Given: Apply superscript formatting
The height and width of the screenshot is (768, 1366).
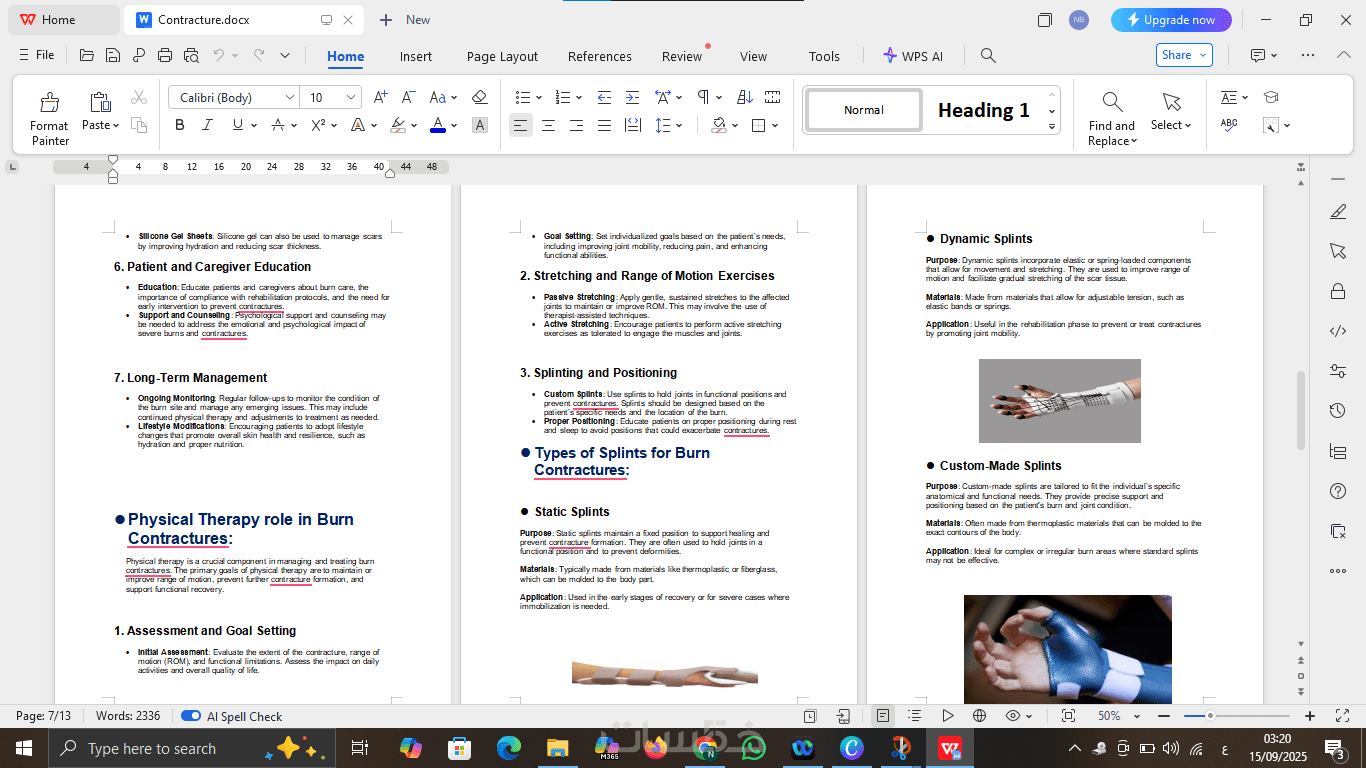Looking at the screenshot, I should coord(318,125).
